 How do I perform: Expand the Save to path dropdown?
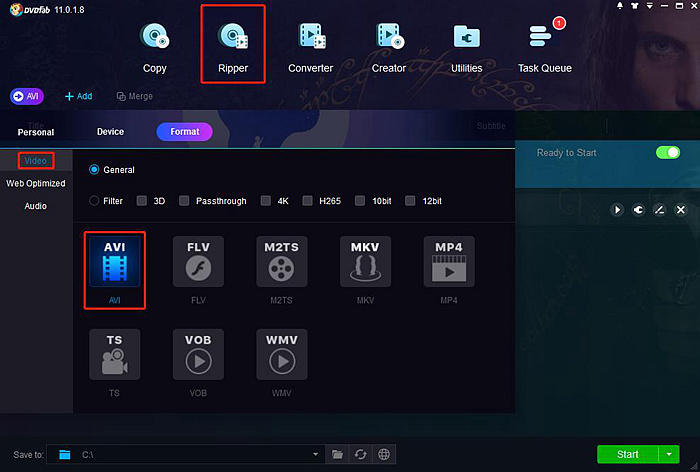(315, 455)
